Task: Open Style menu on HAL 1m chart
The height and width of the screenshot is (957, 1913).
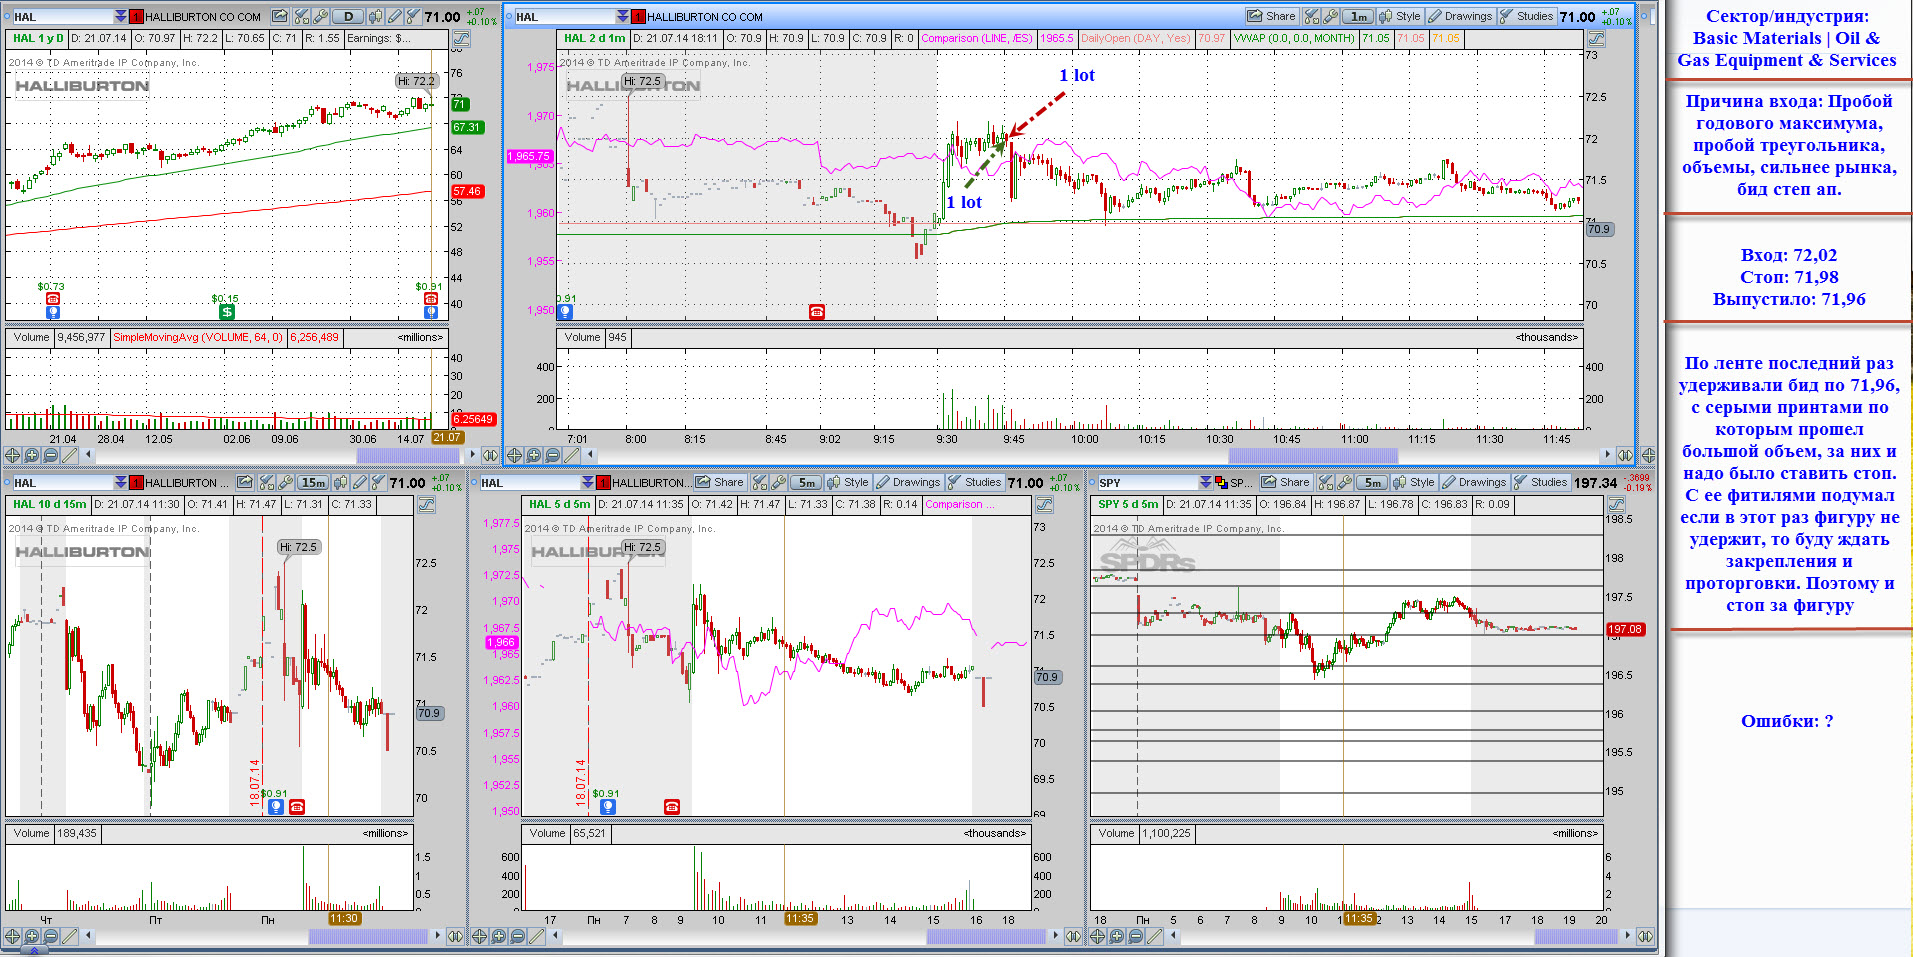Action: pyautogui.click(x=1402, y=16)
